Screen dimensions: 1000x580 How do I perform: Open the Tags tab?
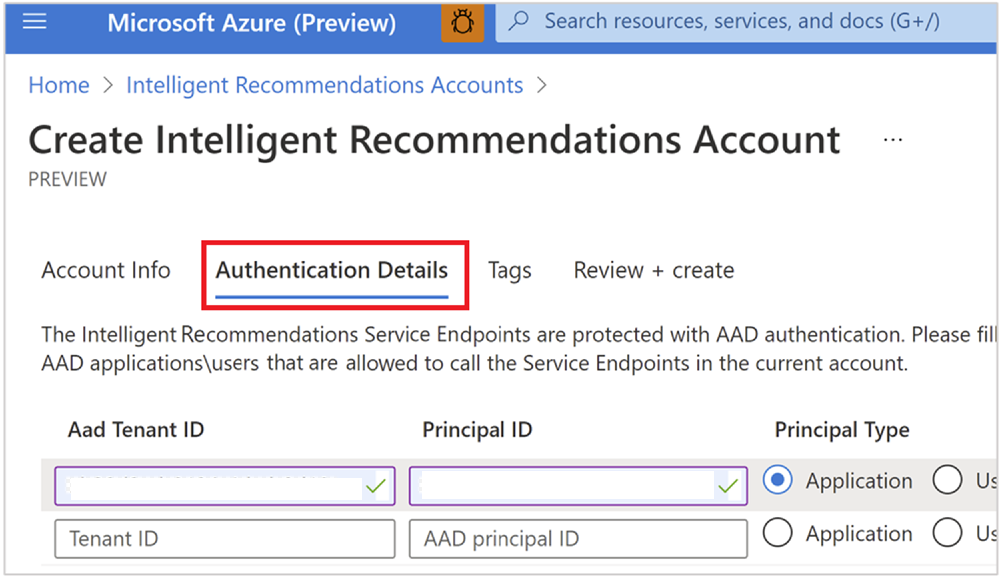tap(509, 270)
